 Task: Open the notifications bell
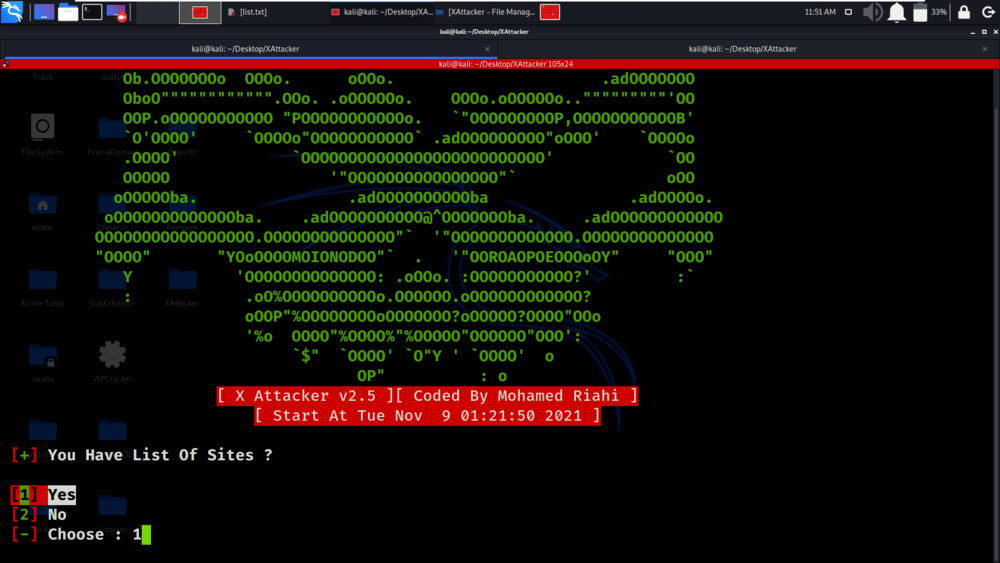pyautogui.click(x=897, y=12)
